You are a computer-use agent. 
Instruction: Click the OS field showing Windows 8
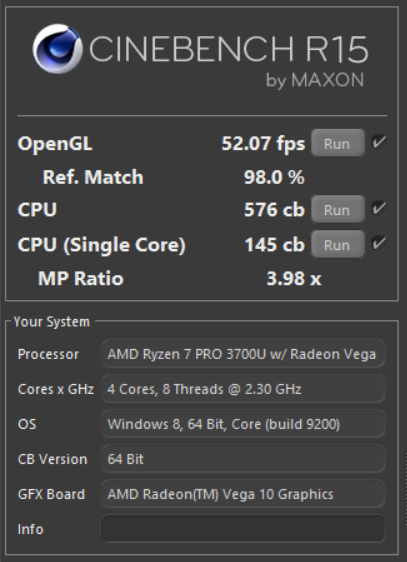(243, 424)
